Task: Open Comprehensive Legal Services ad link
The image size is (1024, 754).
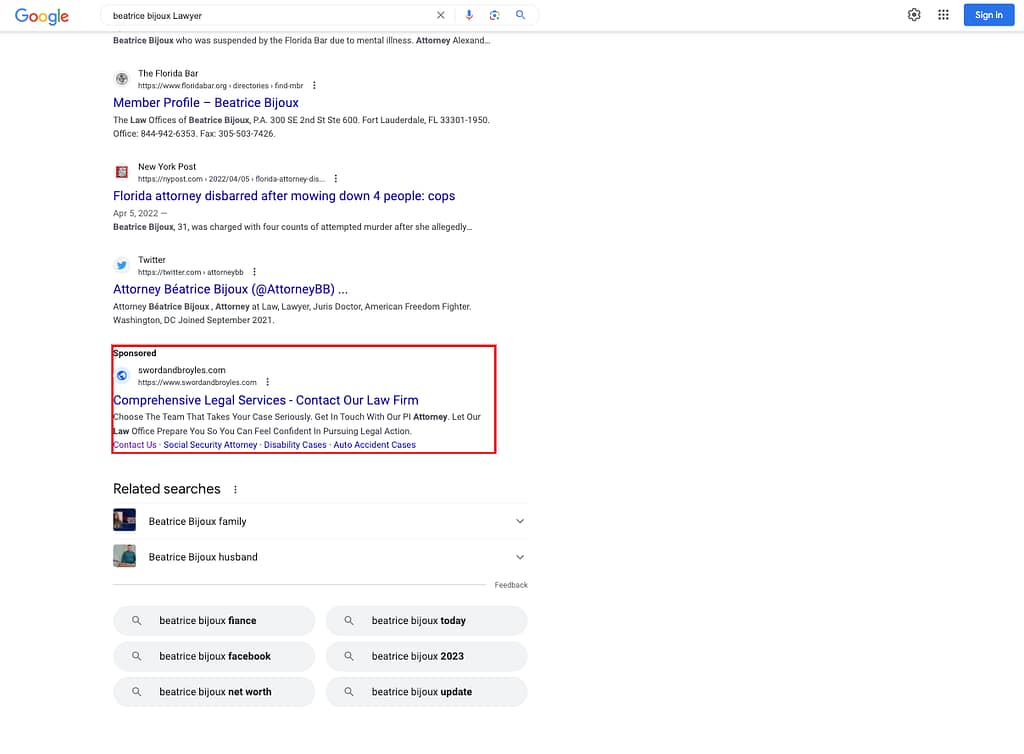Action: 266,400
